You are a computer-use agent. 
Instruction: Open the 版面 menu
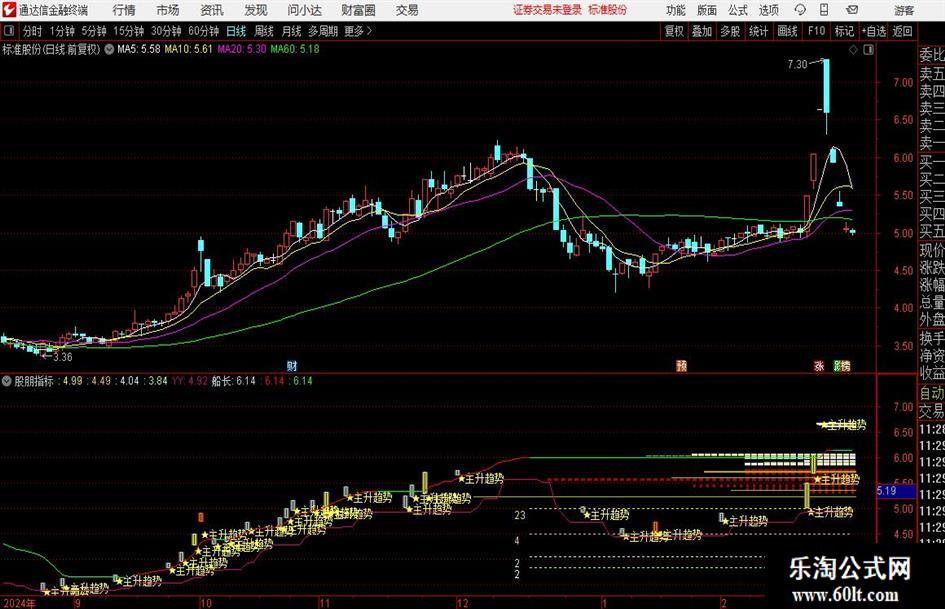pos(707,10)
